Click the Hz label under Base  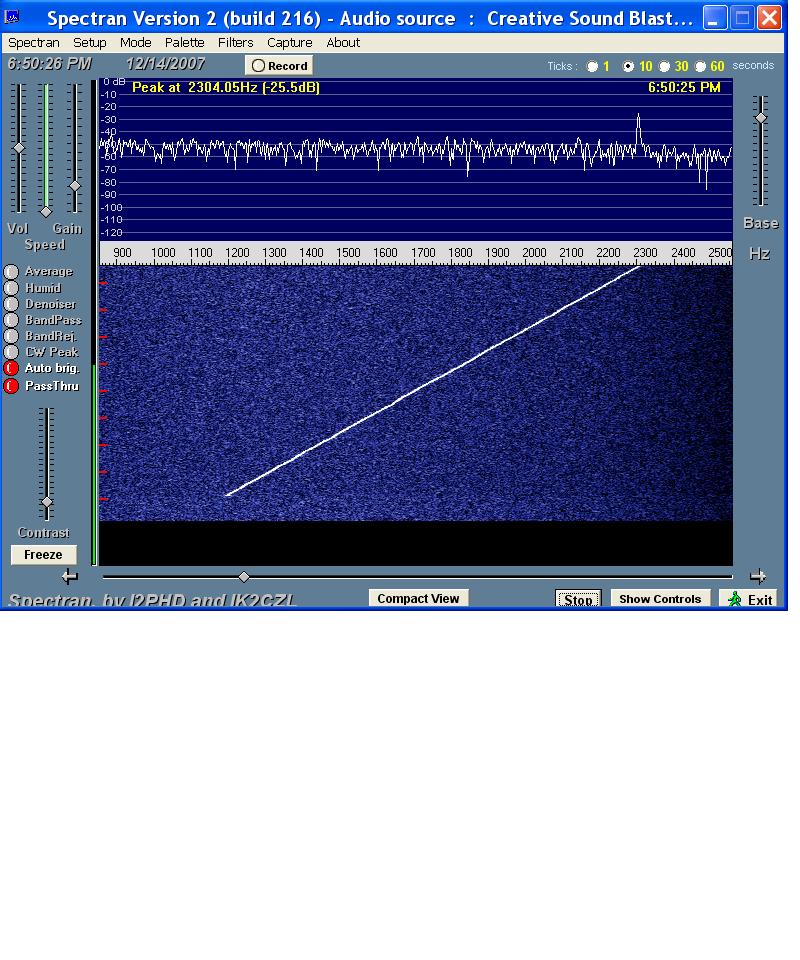[x=760, y=253]
